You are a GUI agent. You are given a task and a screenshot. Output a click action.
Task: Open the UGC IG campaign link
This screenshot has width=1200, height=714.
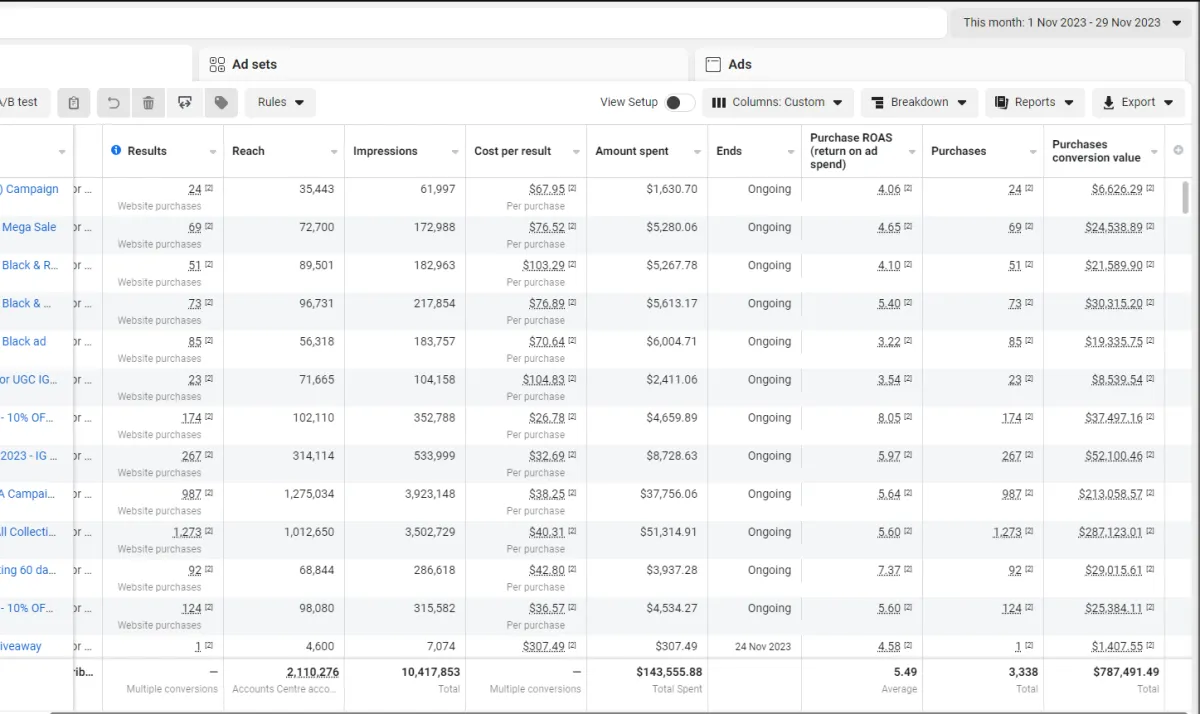pyautogui.click(x=29, y=379)
